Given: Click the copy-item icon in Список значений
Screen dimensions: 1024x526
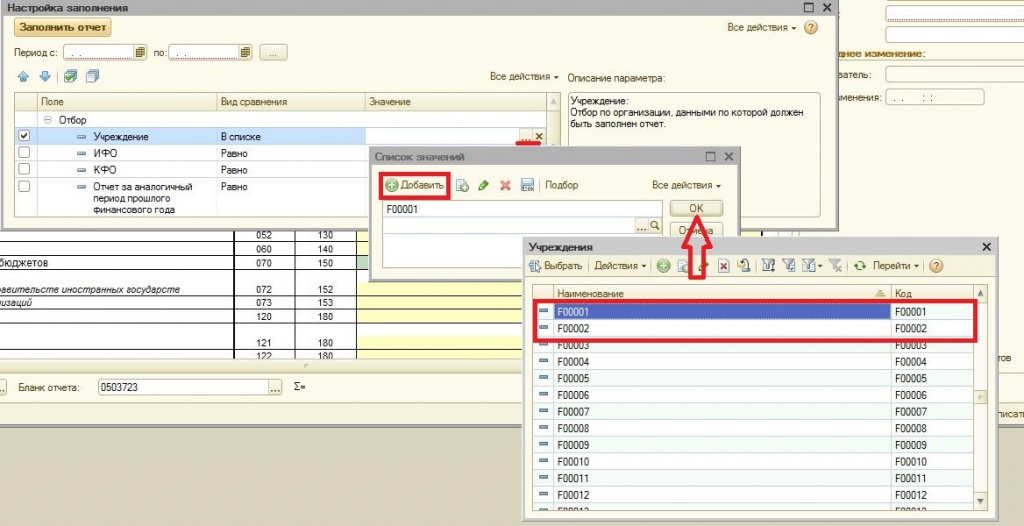Looking at the screenshot, I should click(462, 186).
